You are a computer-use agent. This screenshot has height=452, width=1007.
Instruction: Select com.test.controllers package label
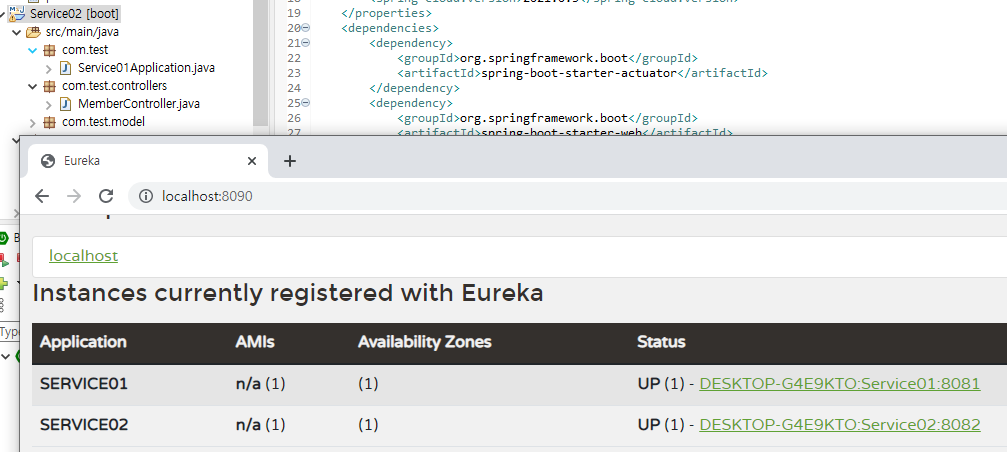click(x=114, y=85)
